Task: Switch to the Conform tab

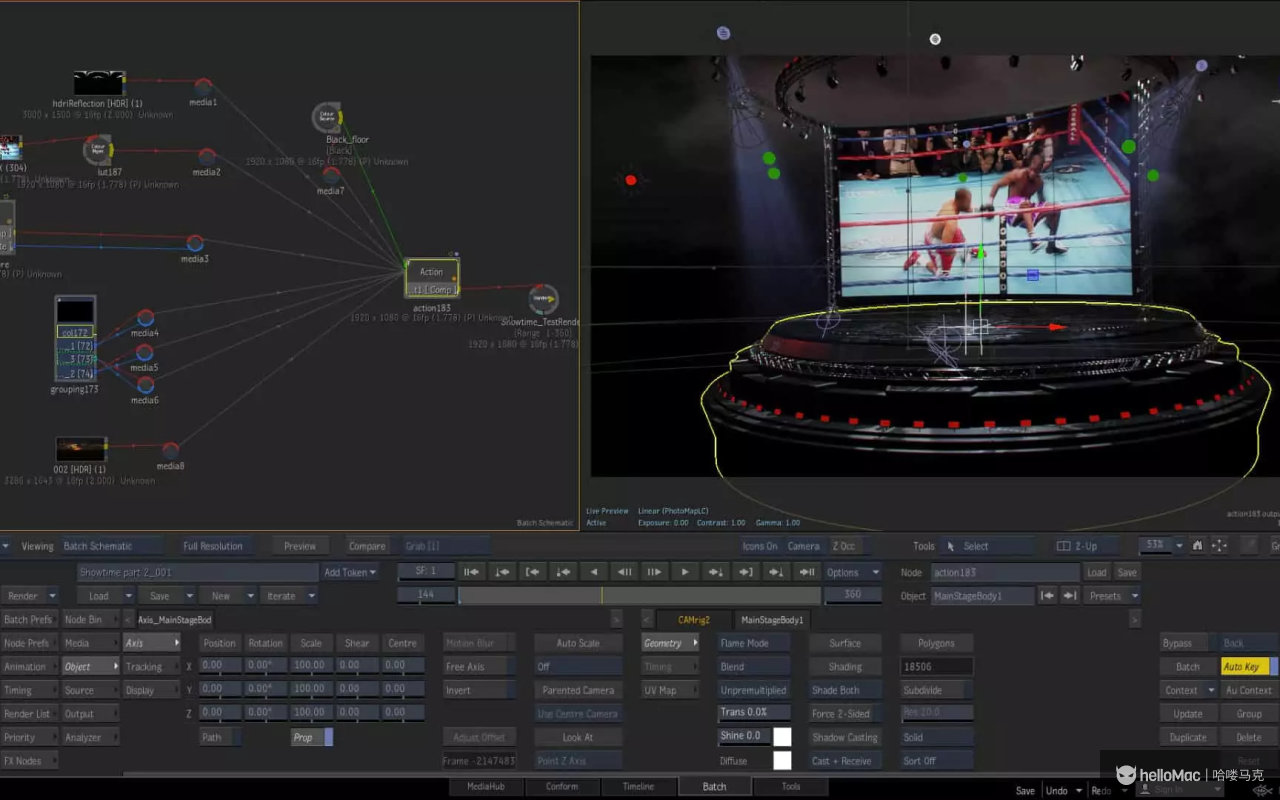Action: click(562, 786)
